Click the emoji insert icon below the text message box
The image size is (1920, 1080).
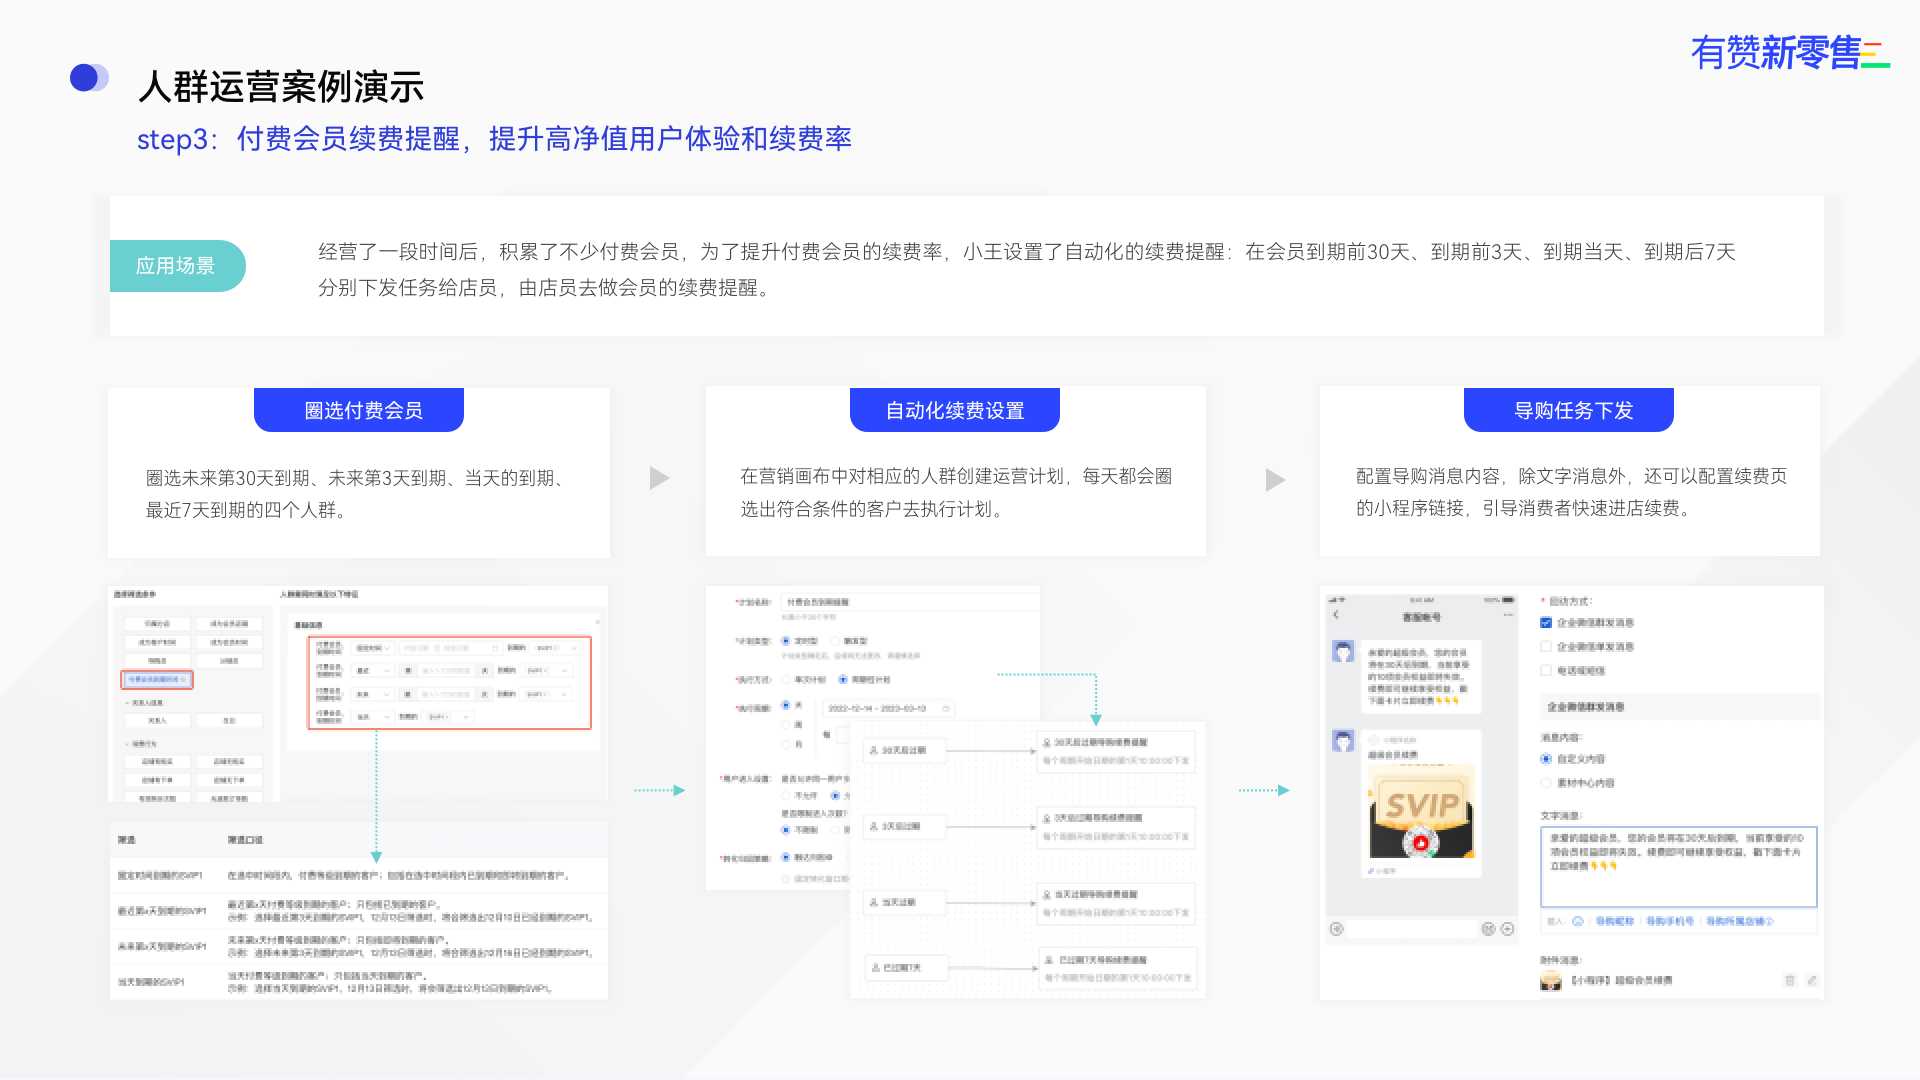click(x=1577, y=921)
